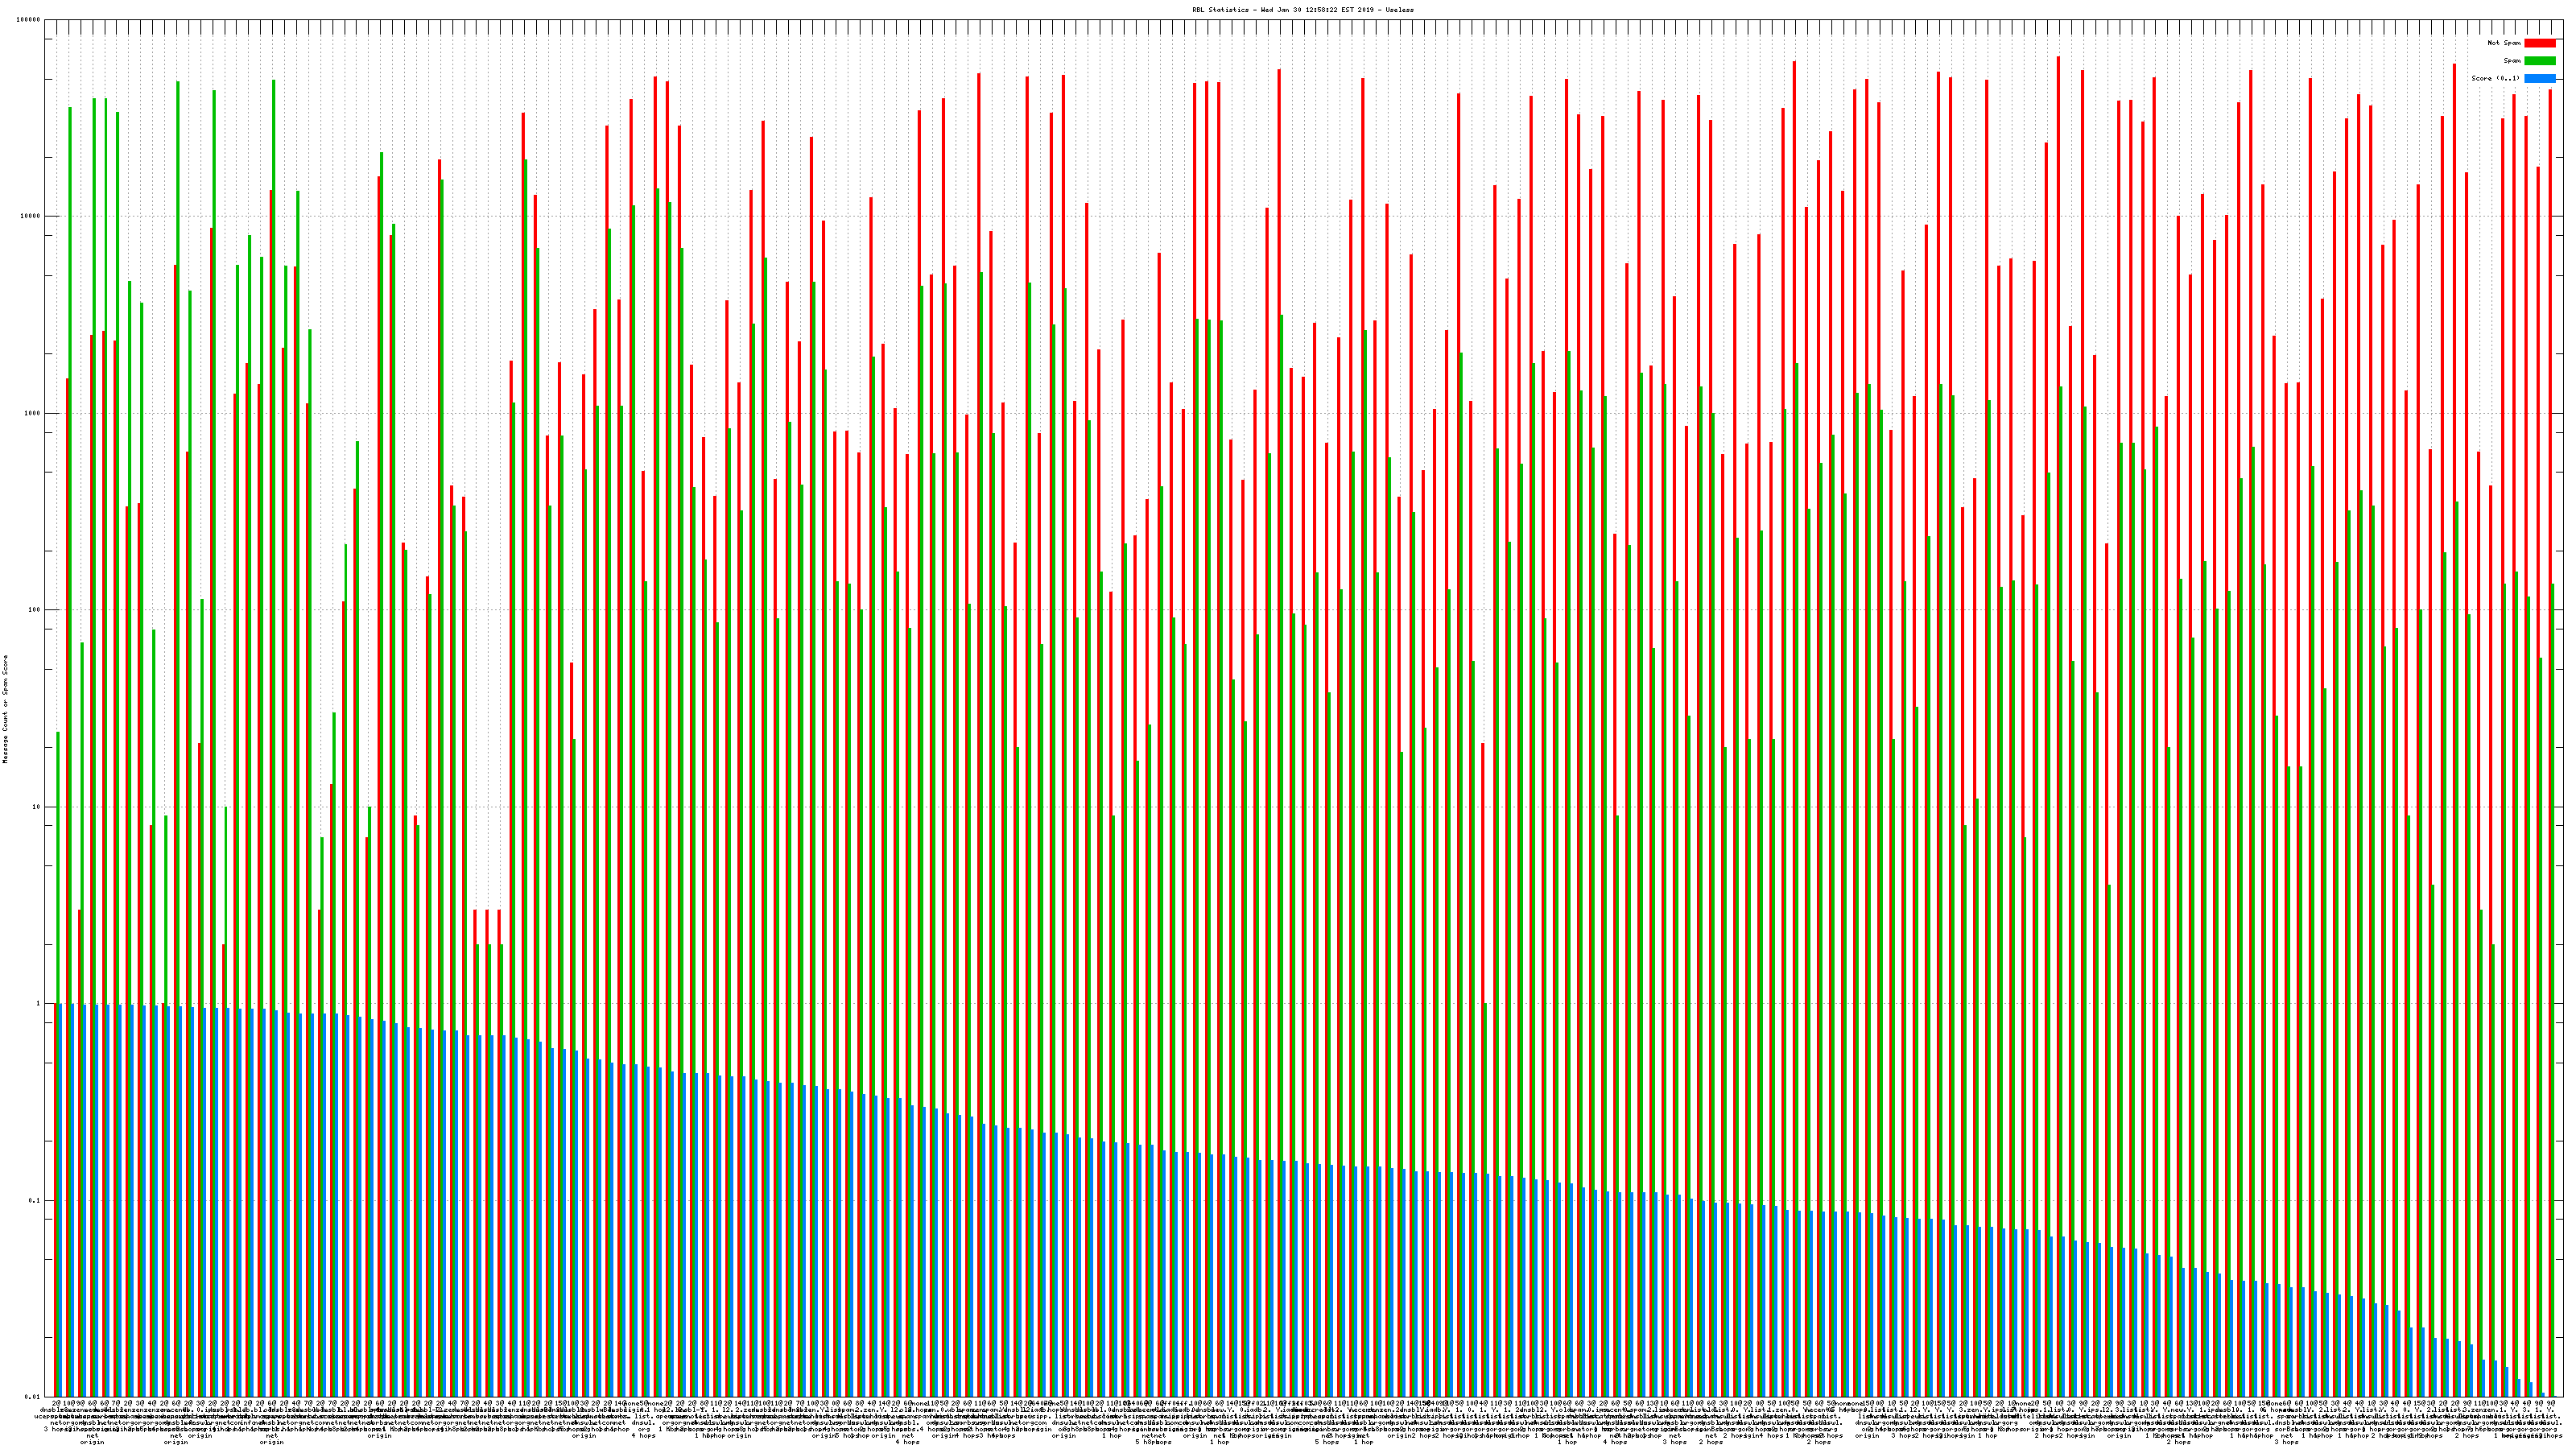The image size is (2576, 1449).
Task: Click the blue Score (0..1) legend swatch
Action: 2539,78
